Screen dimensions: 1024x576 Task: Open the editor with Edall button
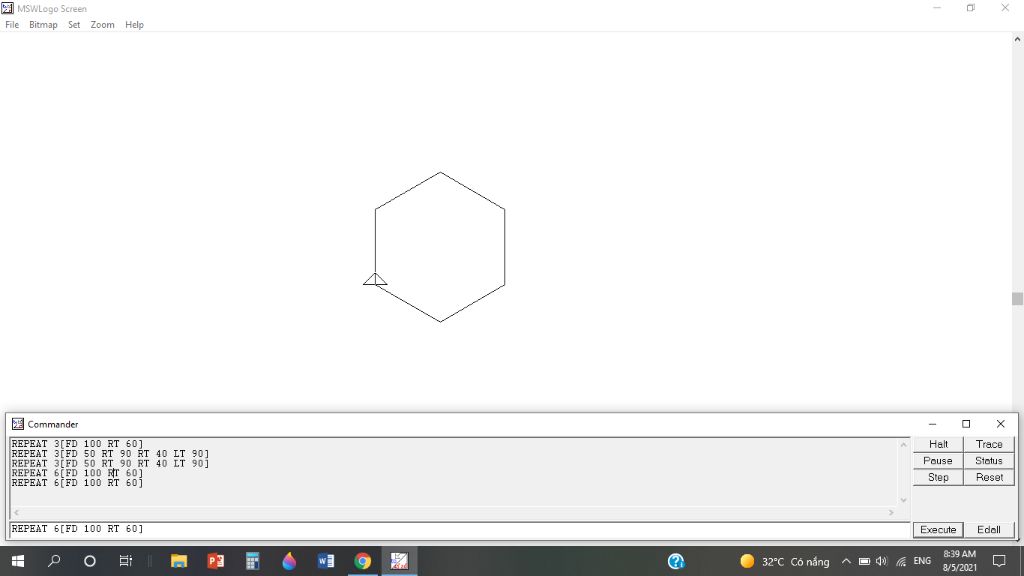[989, 530]
